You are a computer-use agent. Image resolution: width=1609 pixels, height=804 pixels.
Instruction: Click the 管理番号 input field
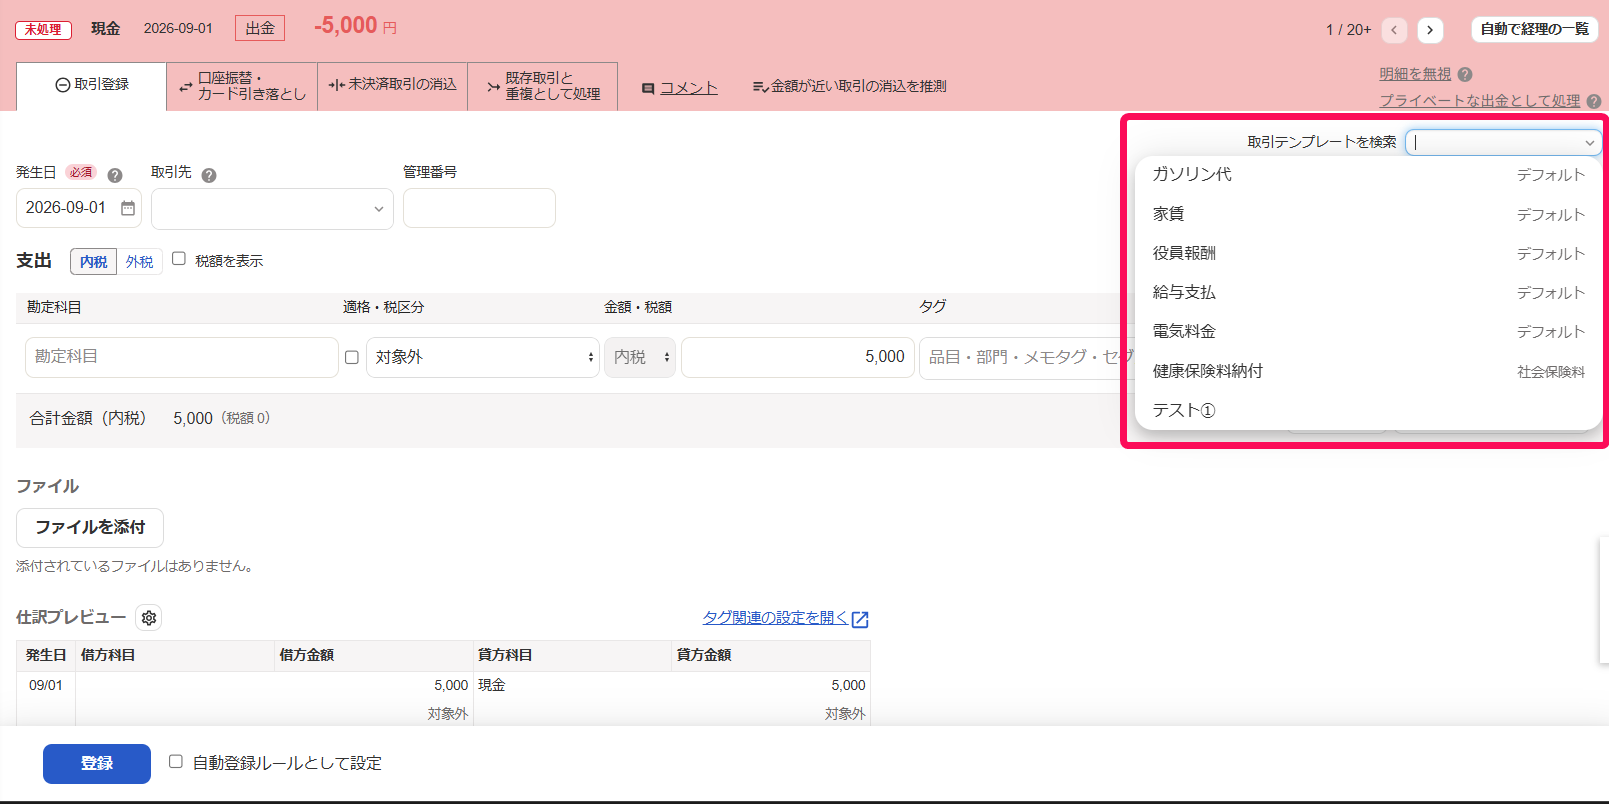coord(479,208)
